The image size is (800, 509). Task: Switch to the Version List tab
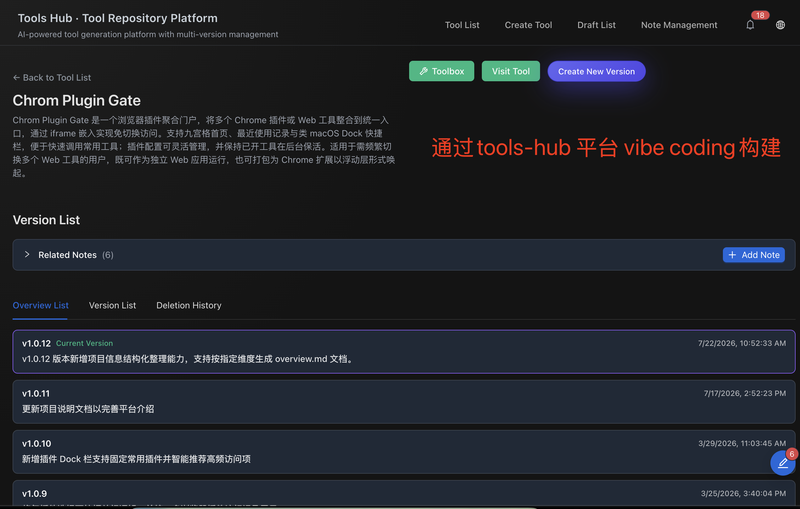pyautogui.click(x=112, y=306)
